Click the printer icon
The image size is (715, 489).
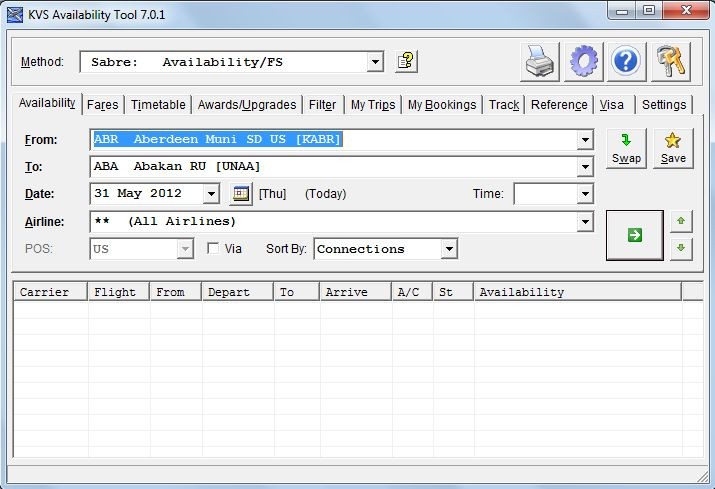540,62
